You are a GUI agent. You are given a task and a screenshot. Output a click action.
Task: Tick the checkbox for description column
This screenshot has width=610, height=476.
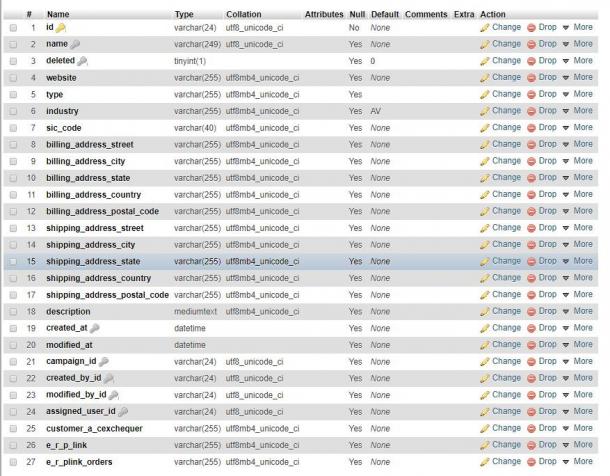click(x=13, y=312)
